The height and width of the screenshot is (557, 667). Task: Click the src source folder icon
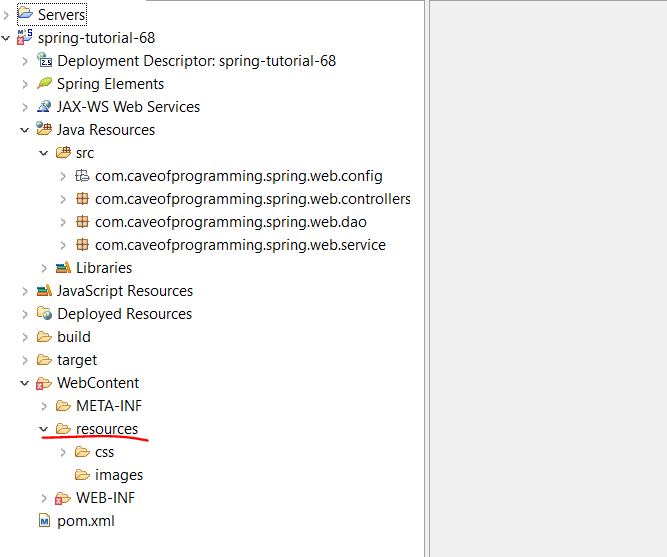click(63, 152)
